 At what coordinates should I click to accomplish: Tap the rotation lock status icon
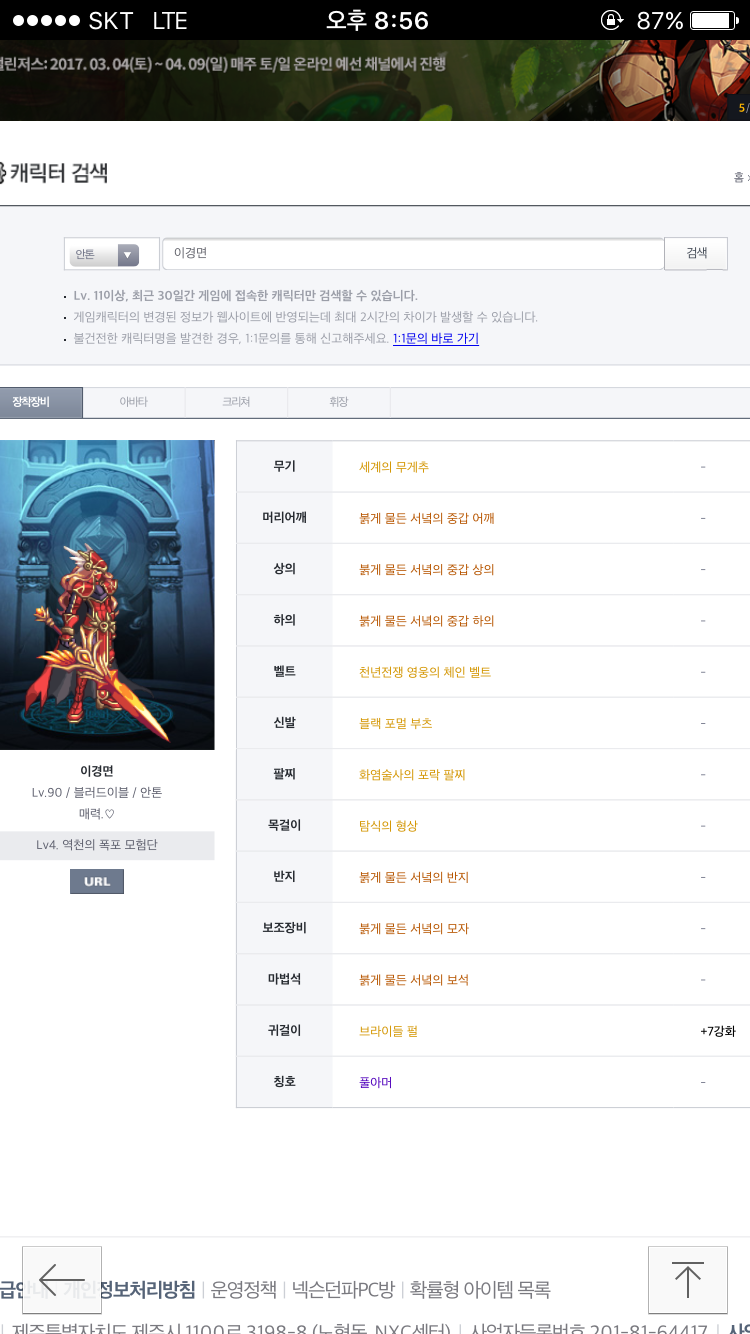(611, 20)
